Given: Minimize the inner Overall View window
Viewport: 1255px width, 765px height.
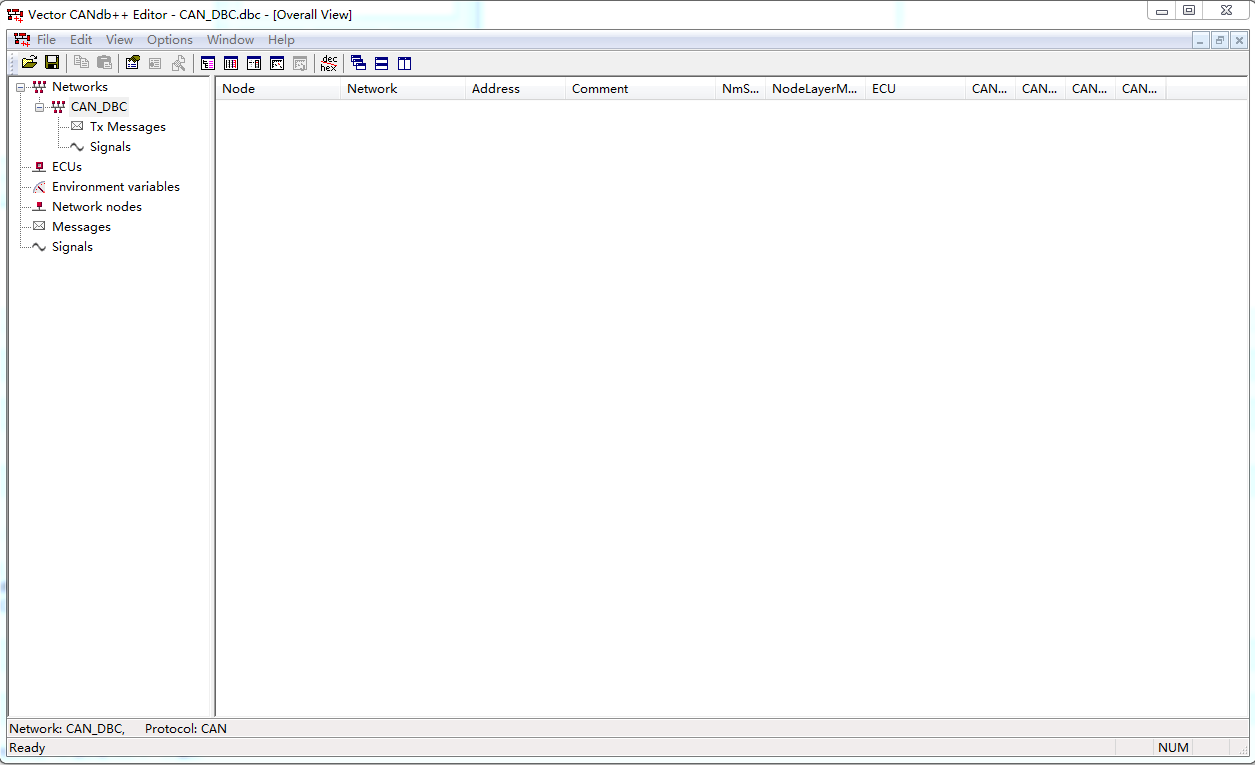Looking at the screenshot, I should 1201,40.
